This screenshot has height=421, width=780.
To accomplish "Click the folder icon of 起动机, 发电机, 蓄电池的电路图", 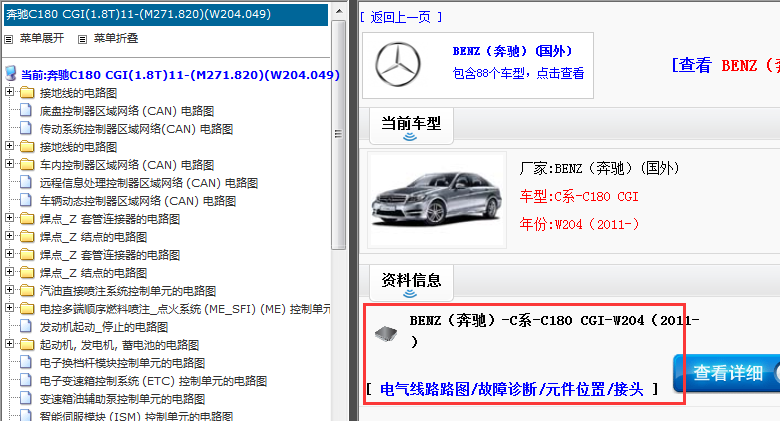I will 27,345.
